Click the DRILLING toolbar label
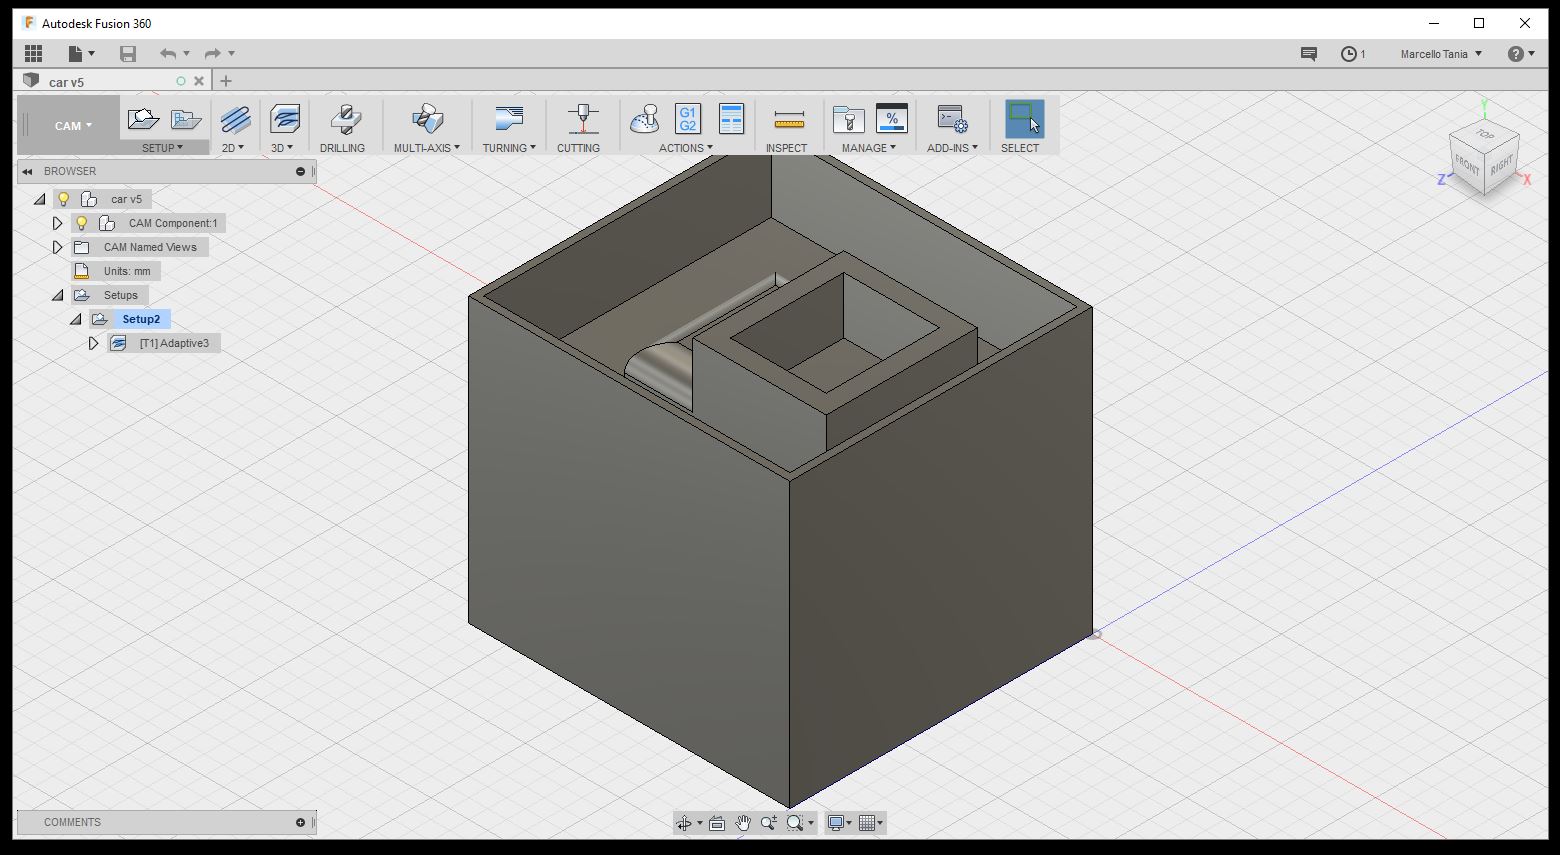1560x855 pixels. (x=342, y=148)
